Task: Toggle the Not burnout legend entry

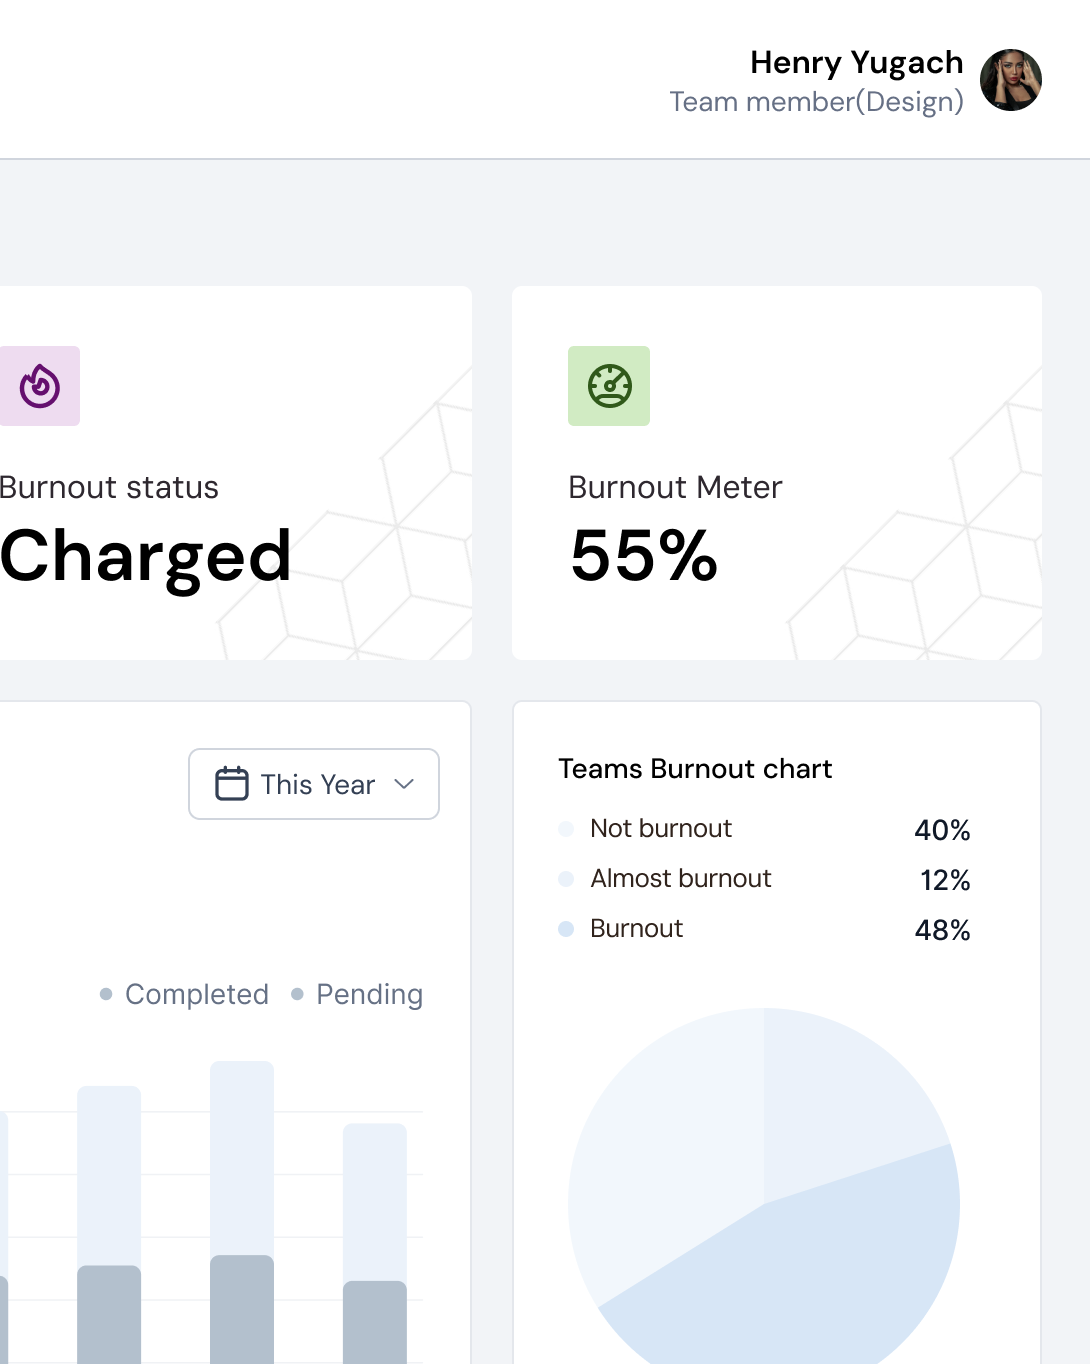Action: point(660,828)
